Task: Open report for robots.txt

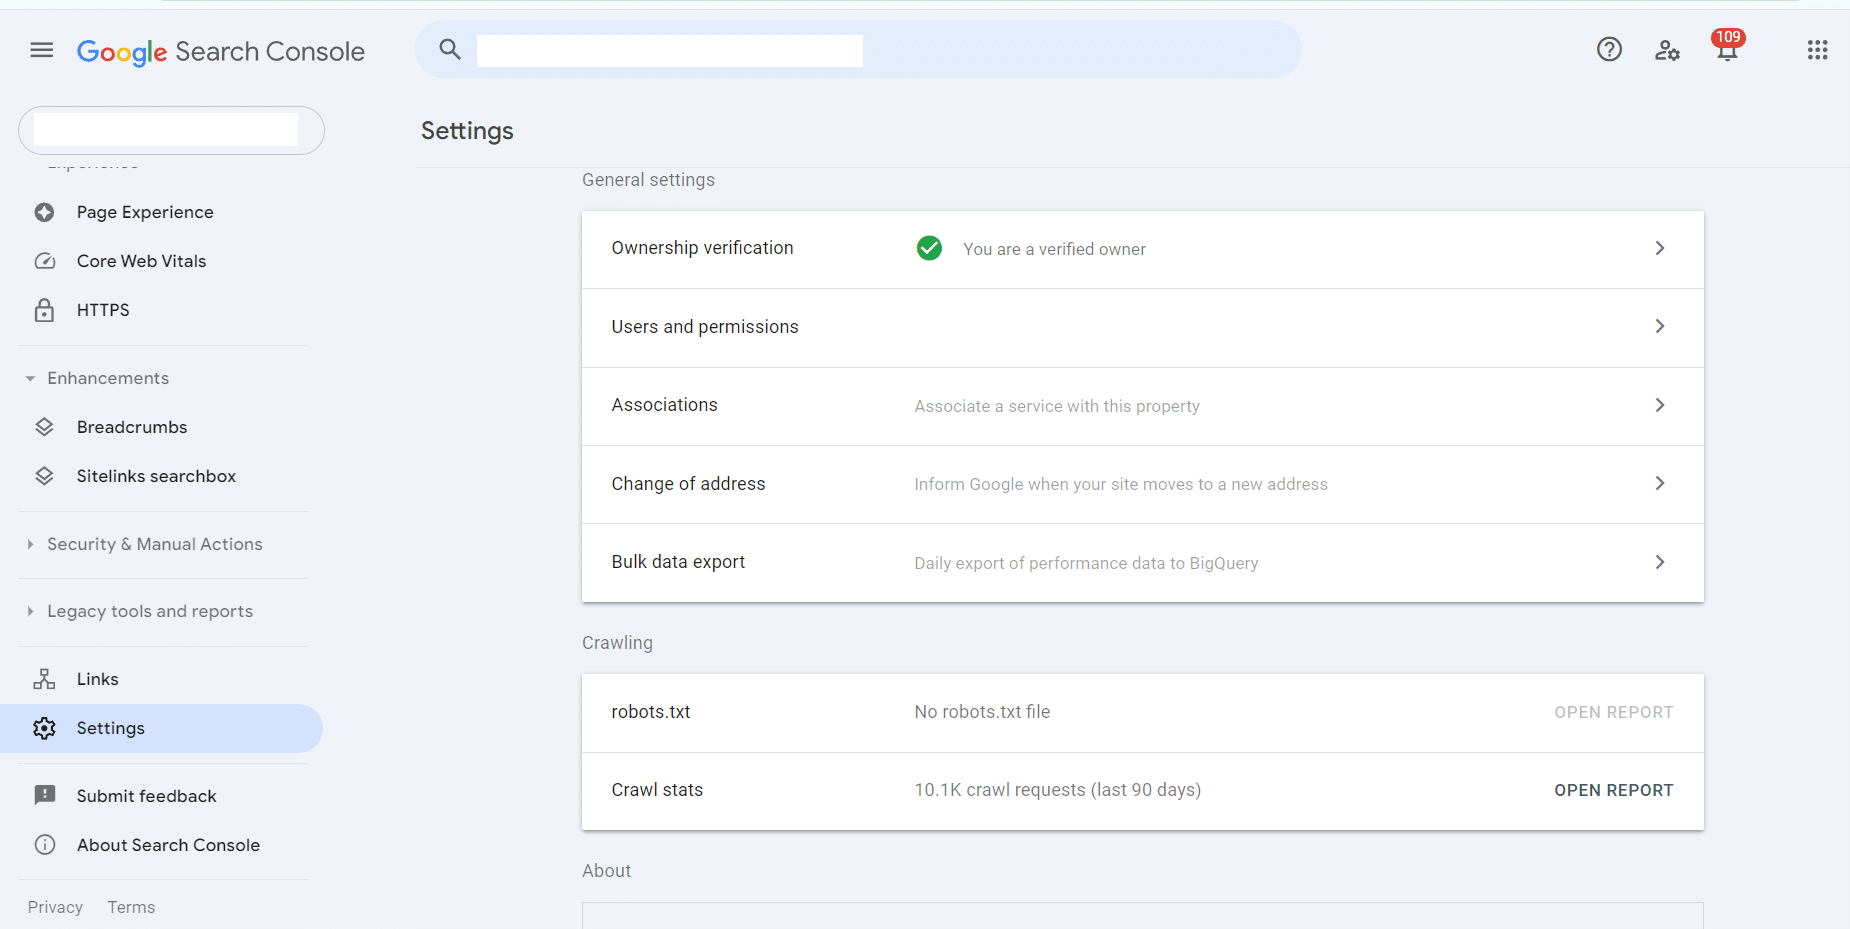Action: pyautogui.click(x=1613, y=712)
